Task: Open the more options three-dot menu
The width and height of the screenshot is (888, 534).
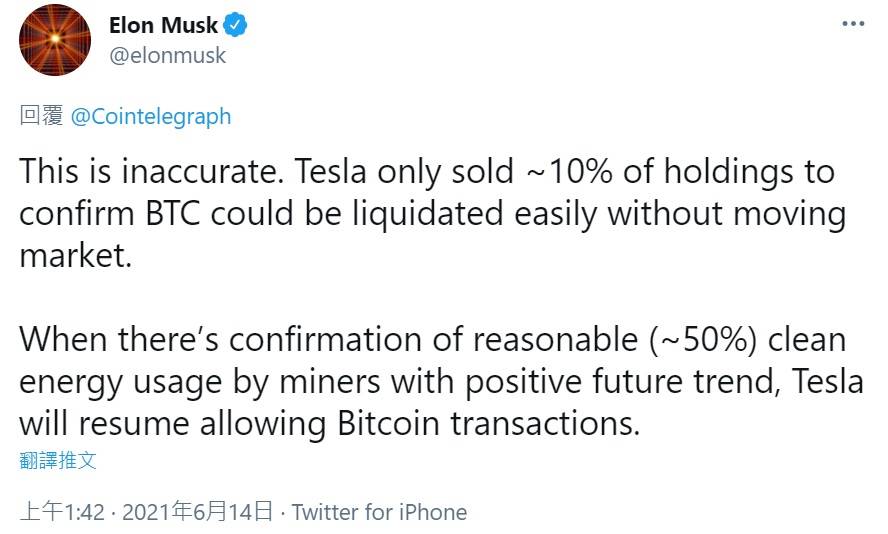Action: (x=853, y=24)
